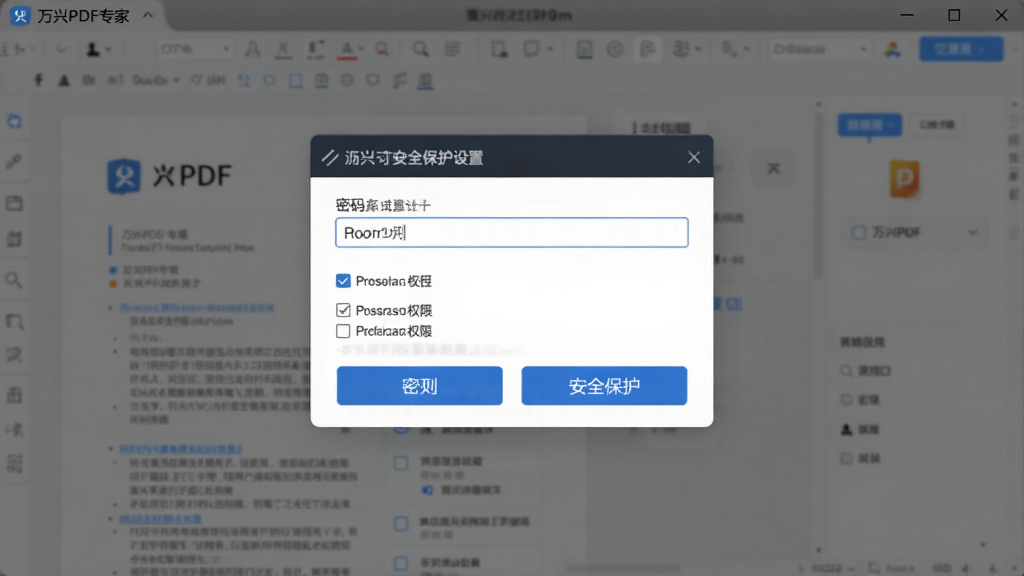The height and width of the screenshot is (576, 1024).
Task: Click the page icon in top toolbar
Action: [x=500, y=49]
